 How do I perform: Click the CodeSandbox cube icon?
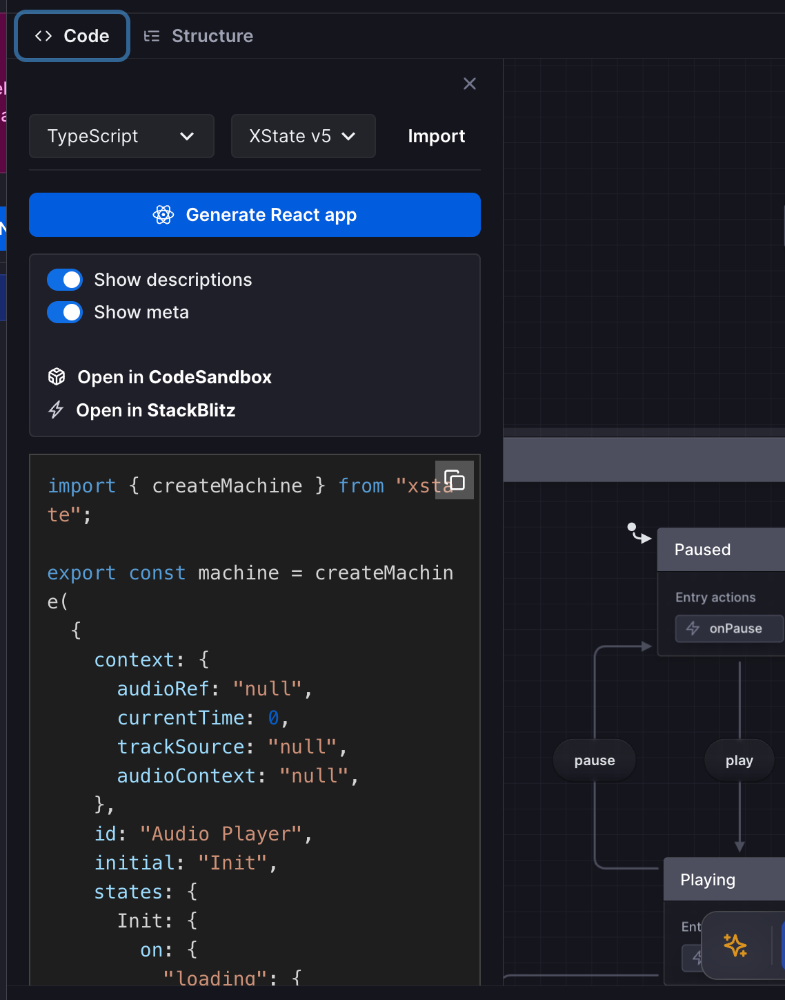(57, 377)
